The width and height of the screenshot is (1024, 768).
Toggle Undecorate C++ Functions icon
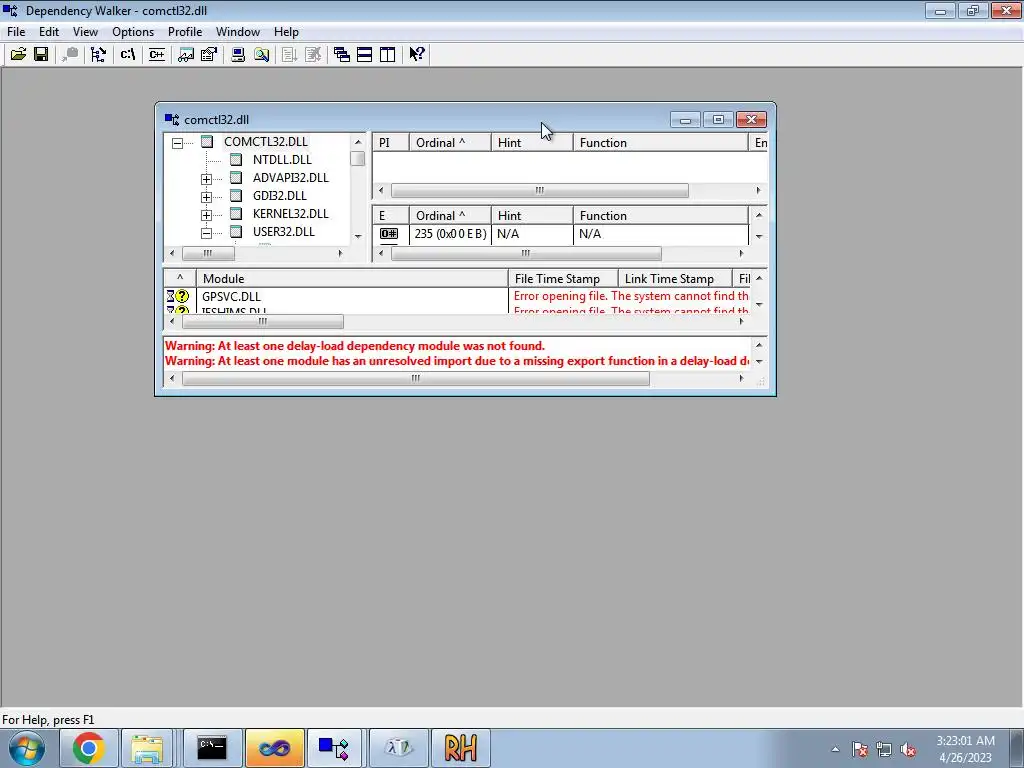157,54
